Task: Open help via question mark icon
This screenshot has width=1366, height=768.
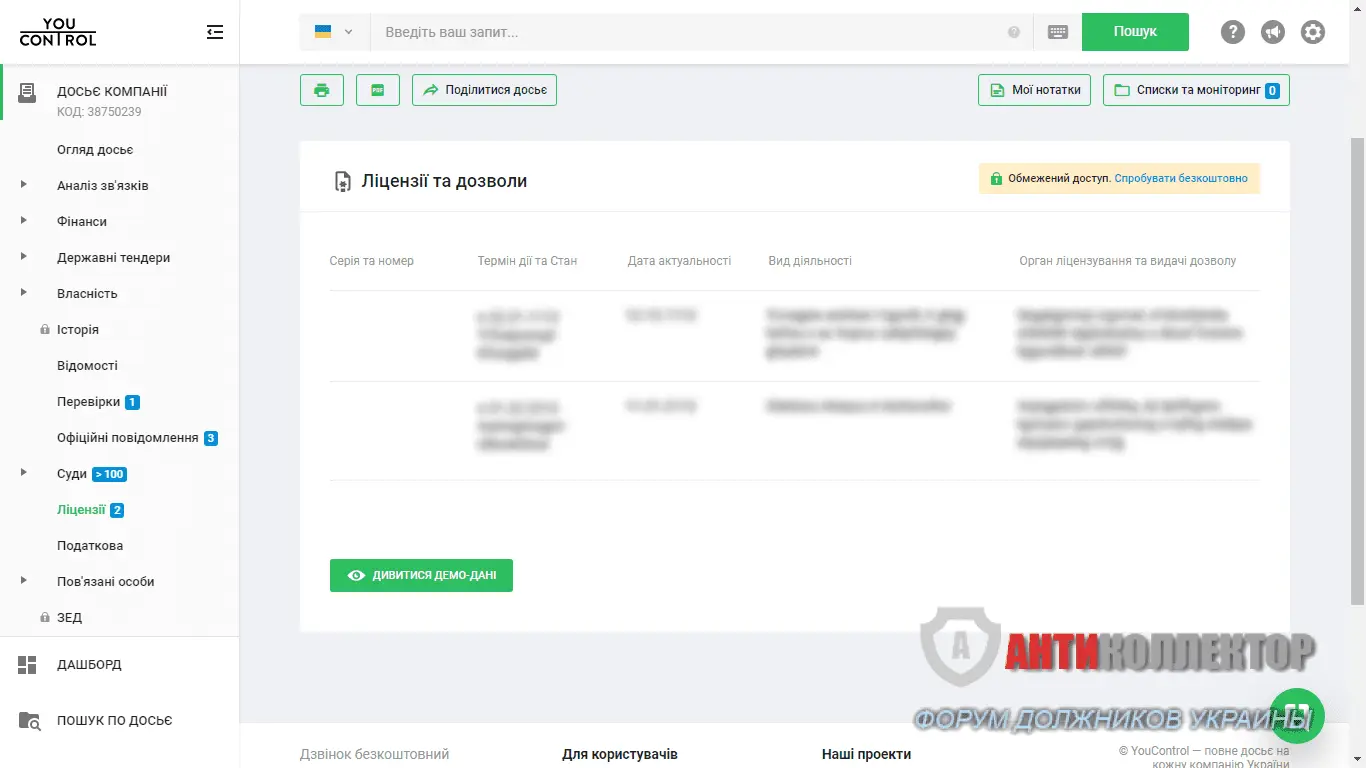Action: click(x=1232, y=32)
